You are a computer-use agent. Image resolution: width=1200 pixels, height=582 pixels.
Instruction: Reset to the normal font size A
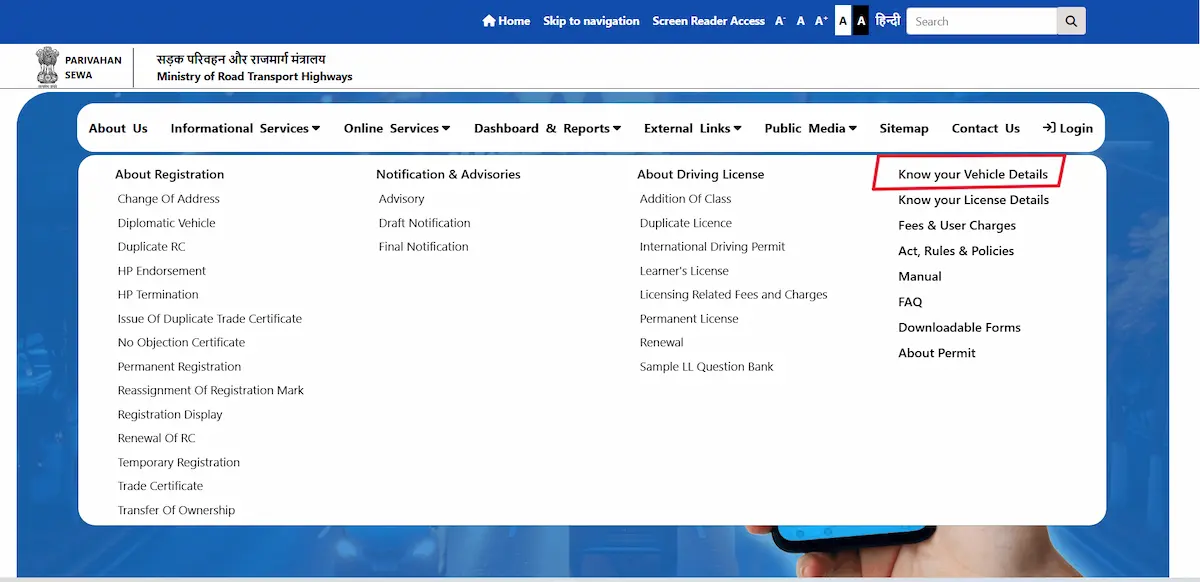tap(801, 21)
